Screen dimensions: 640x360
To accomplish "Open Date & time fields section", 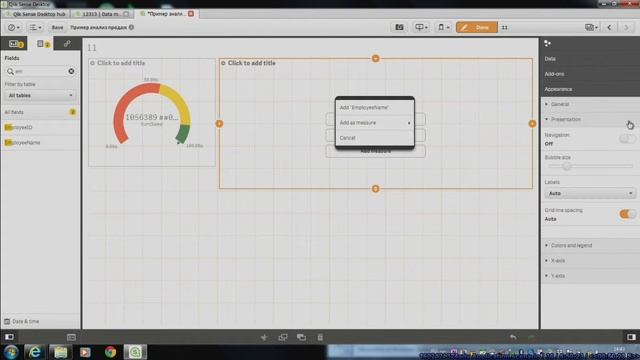I will point(40,321).
